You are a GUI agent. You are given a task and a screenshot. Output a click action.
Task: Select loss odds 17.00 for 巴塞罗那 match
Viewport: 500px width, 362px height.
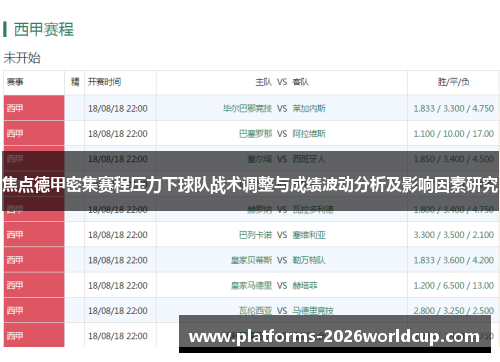[x=483, y=134]
